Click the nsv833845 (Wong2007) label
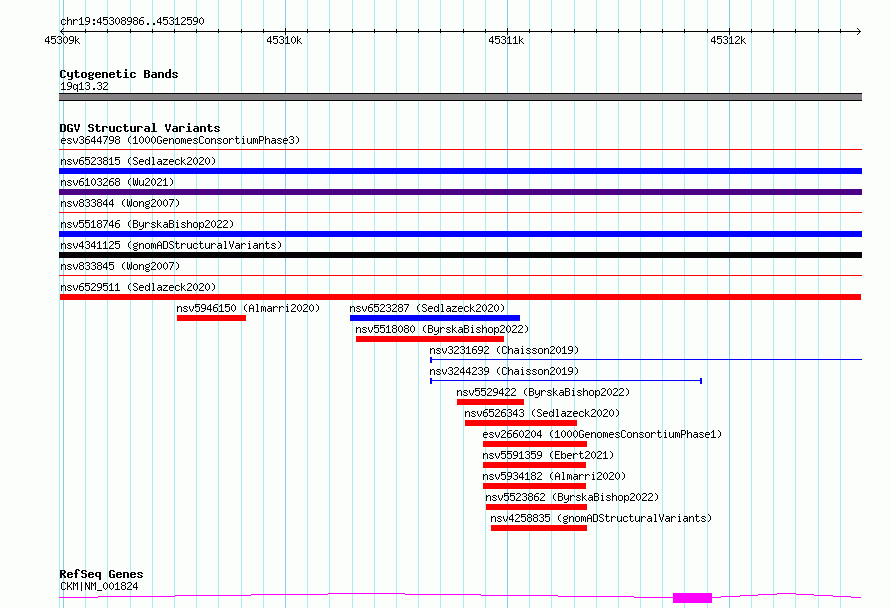The width and height of the screenshot is (890, 608). (x=120, y=266)
